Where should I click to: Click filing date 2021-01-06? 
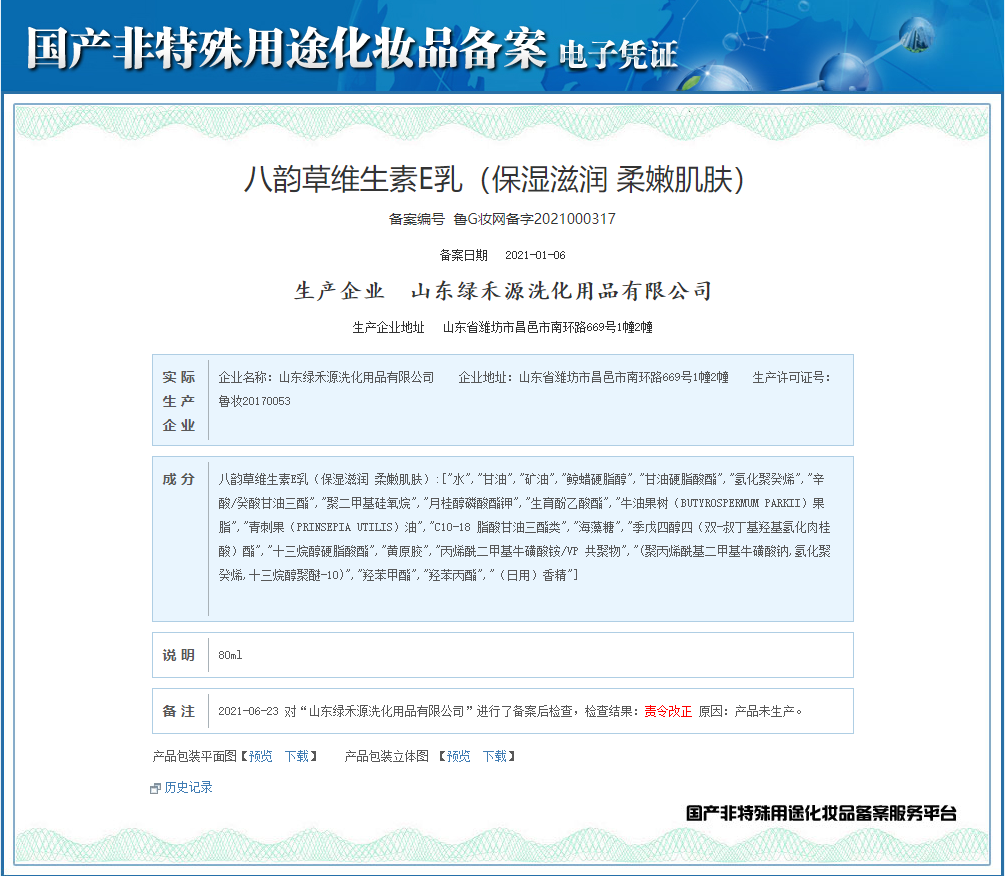(x=535, y=255)
